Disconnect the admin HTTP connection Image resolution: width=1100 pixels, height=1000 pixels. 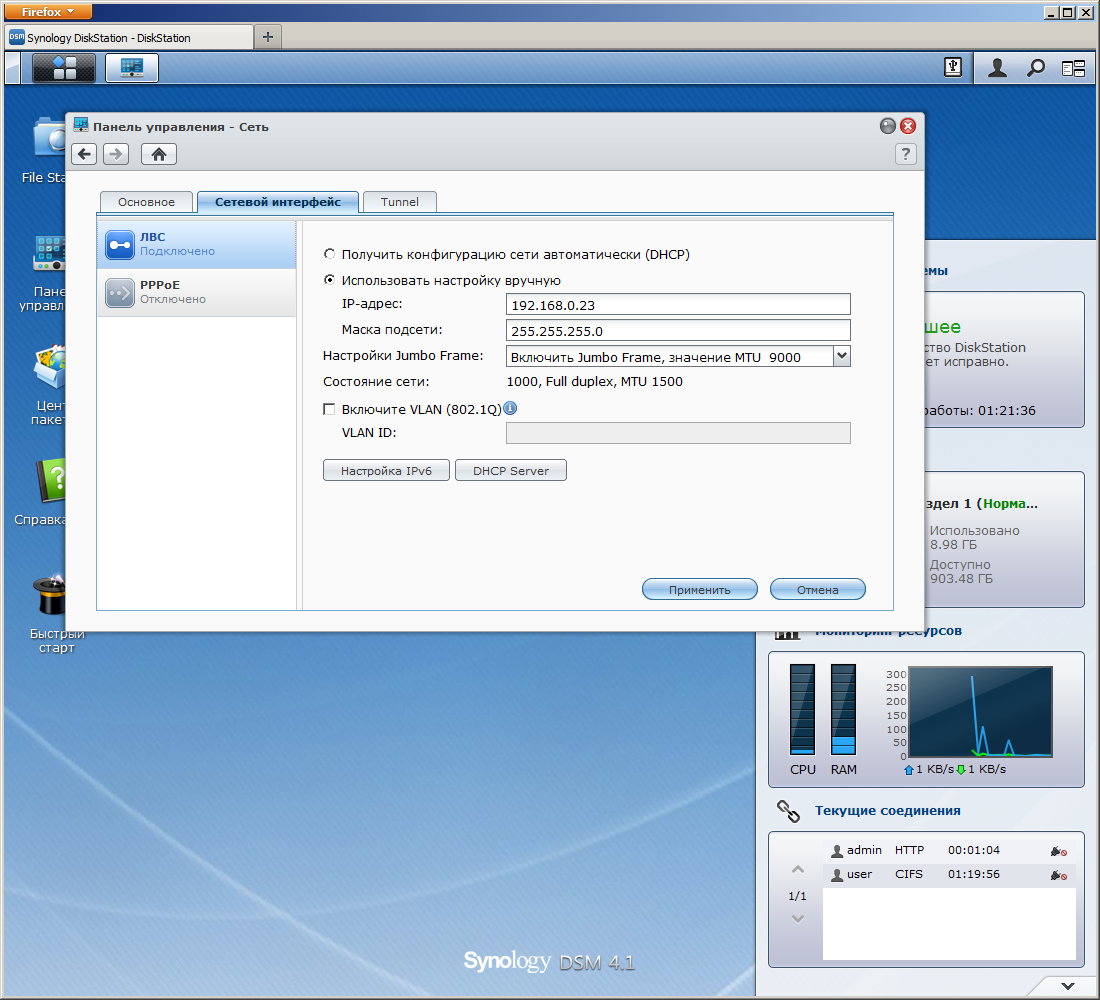pyautogui.click(x=1059, y=851)
